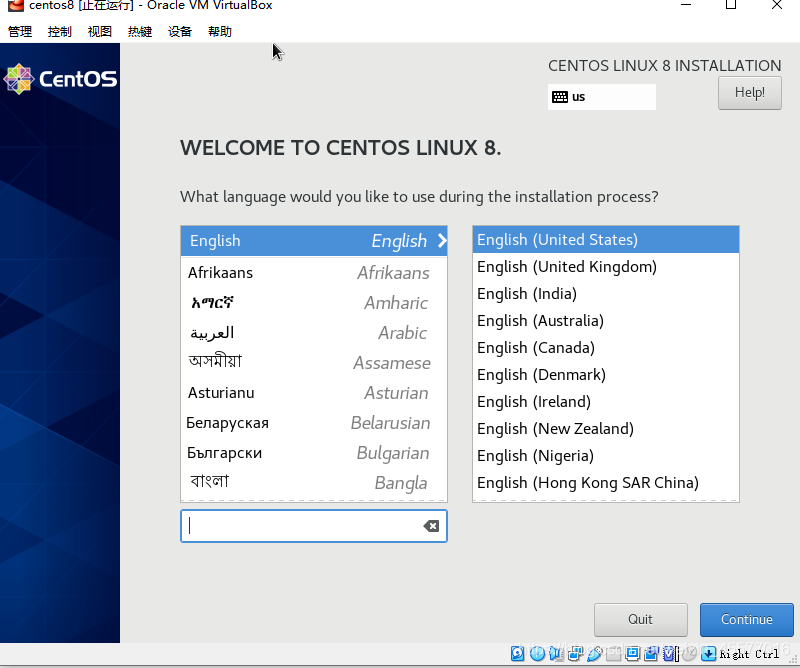
Task: Select English in the language list
Action: click(314, 241)
